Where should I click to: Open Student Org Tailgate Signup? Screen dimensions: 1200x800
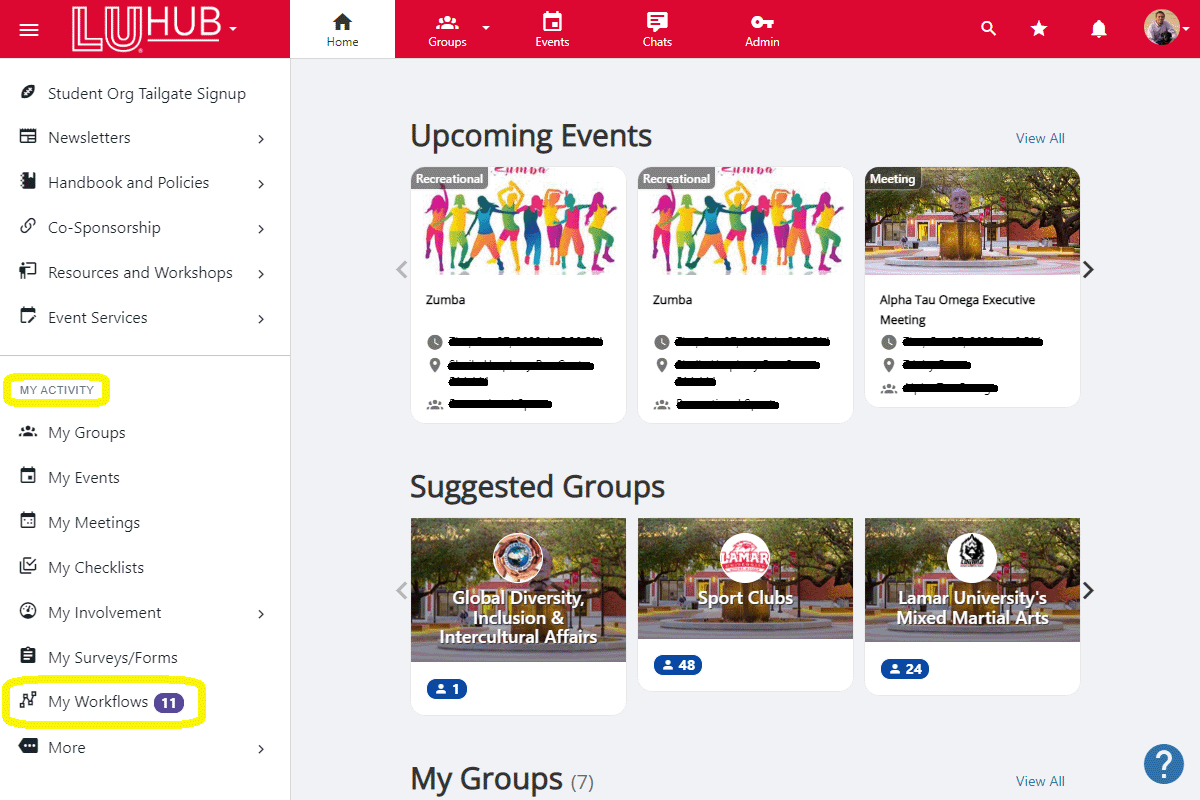coord(146,93)
